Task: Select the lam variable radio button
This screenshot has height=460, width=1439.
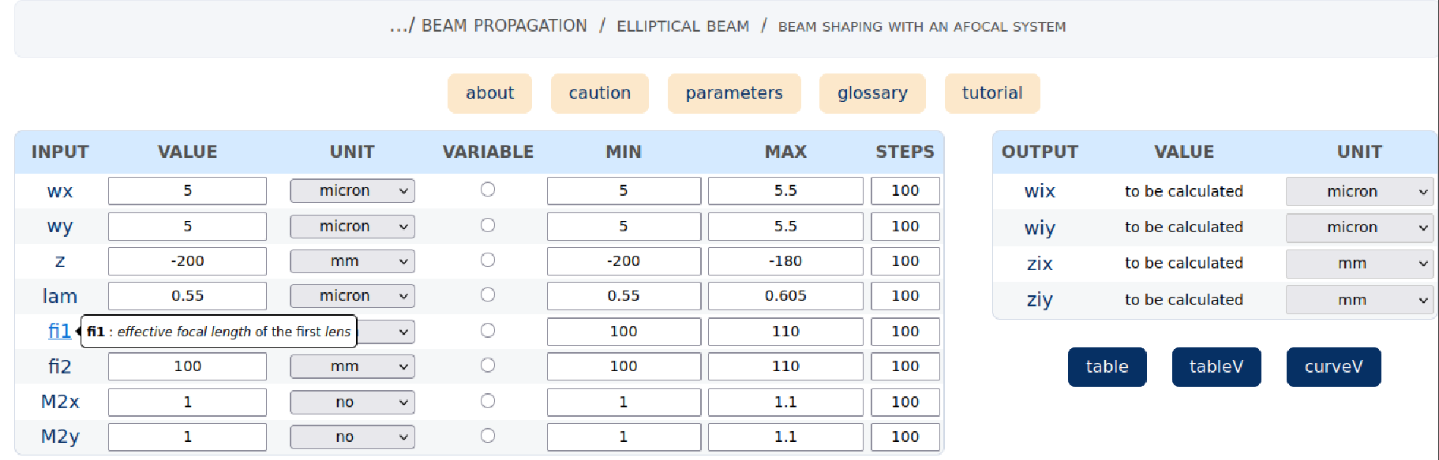Action: pos(488,295)
